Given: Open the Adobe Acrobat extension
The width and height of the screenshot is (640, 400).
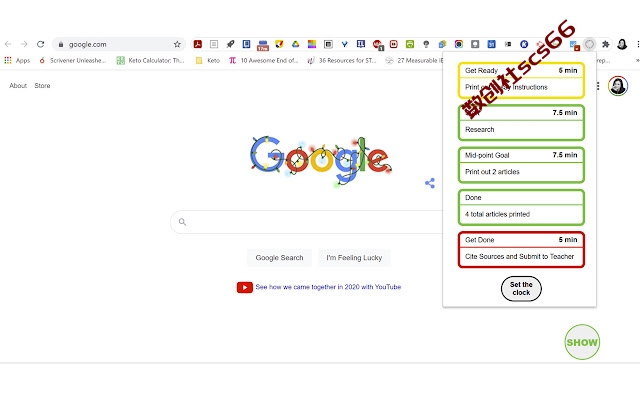Looking at the screenshot, I should click(x=198, y=44).
